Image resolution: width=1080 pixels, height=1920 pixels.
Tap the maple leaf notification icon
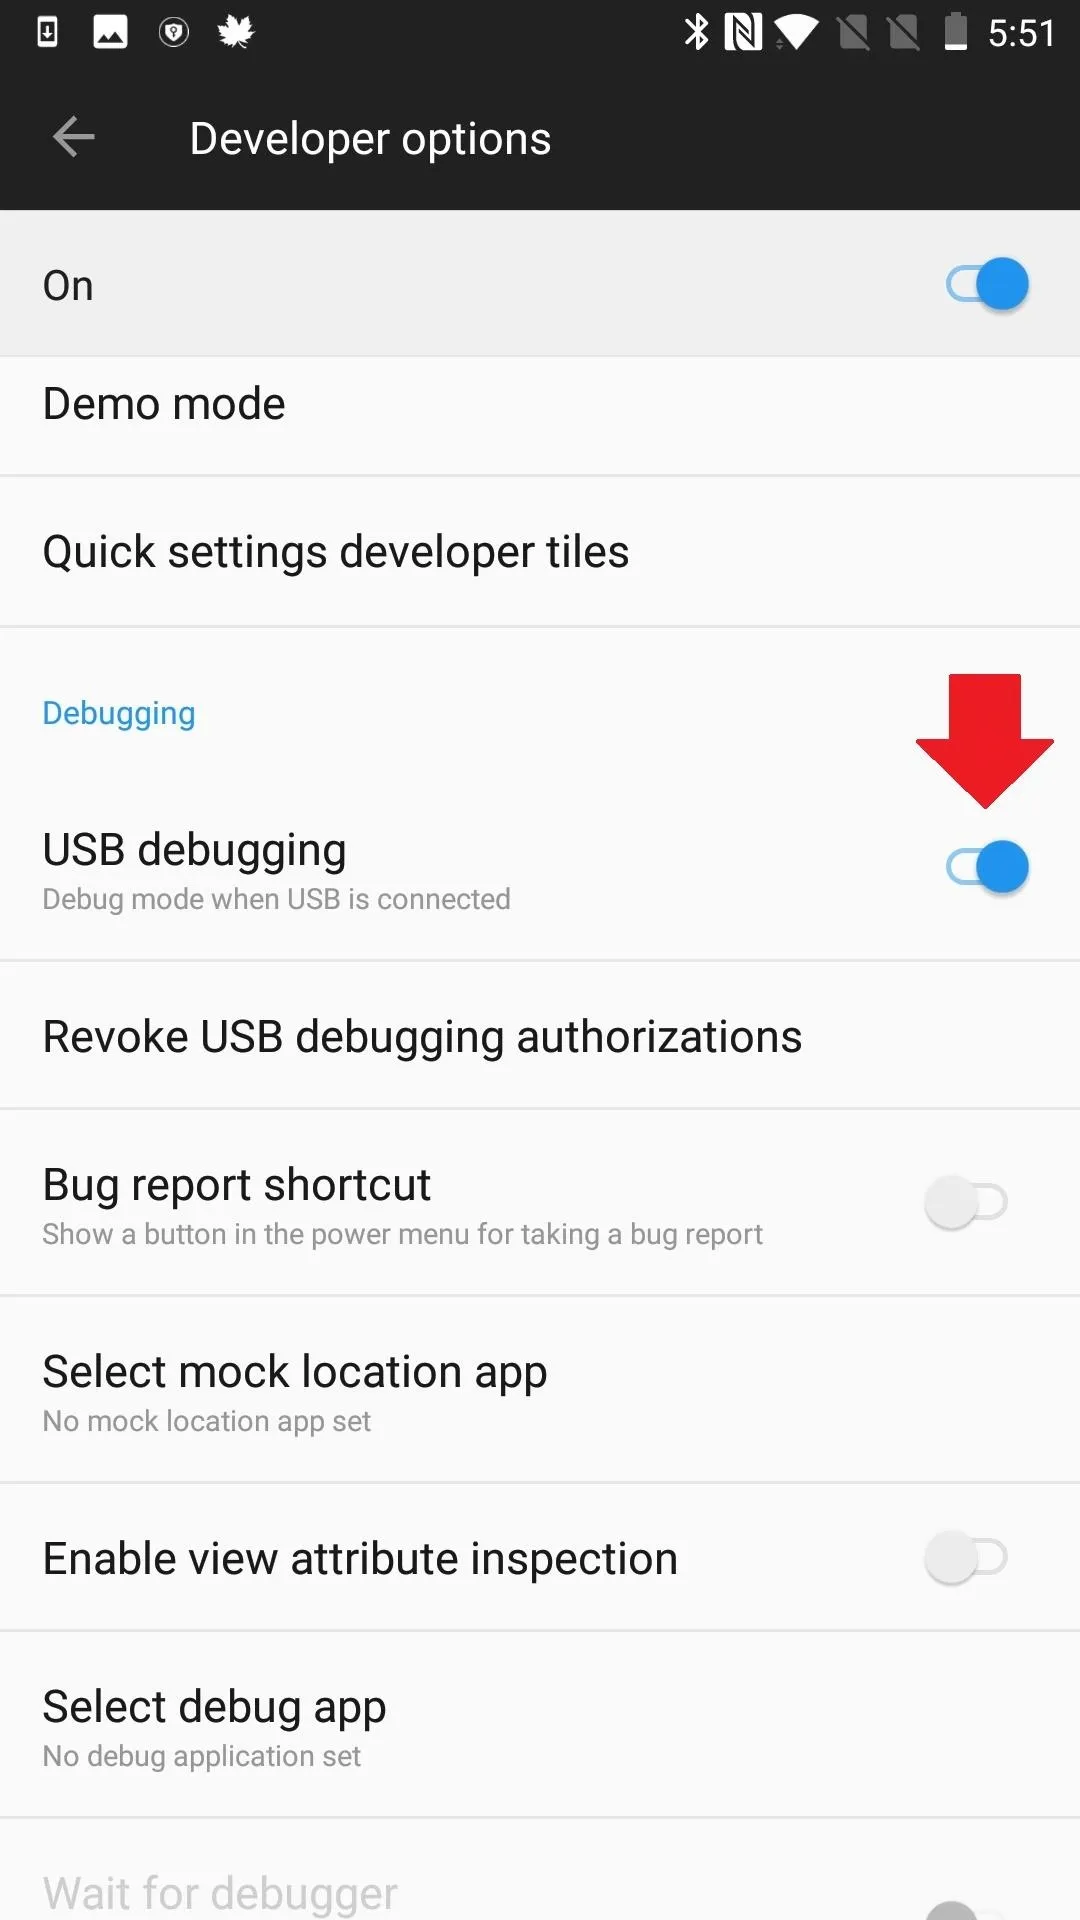tap(236, 32)
